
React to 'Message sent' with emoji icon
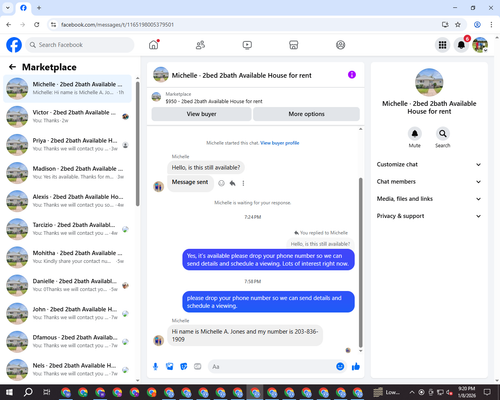point(221,183)
